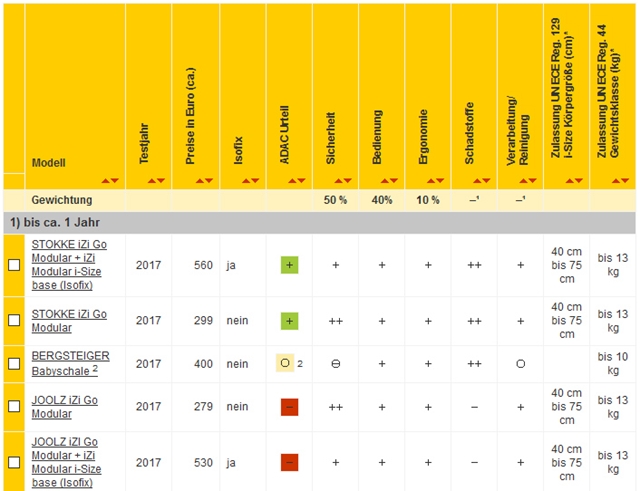
Task: Sort Schadstoffe ascending arrow
Action: click(x=477, y=180)
